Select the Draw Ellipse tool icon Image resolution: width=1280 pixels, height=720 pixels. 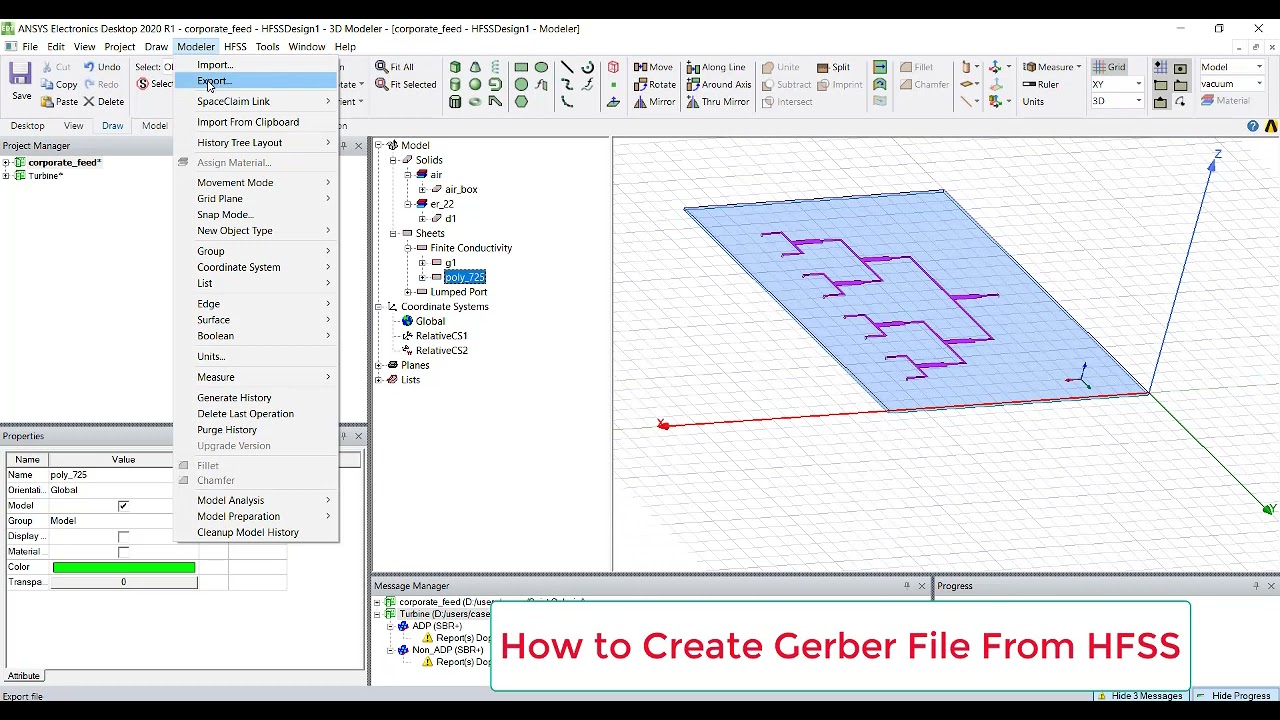[541, 67]
